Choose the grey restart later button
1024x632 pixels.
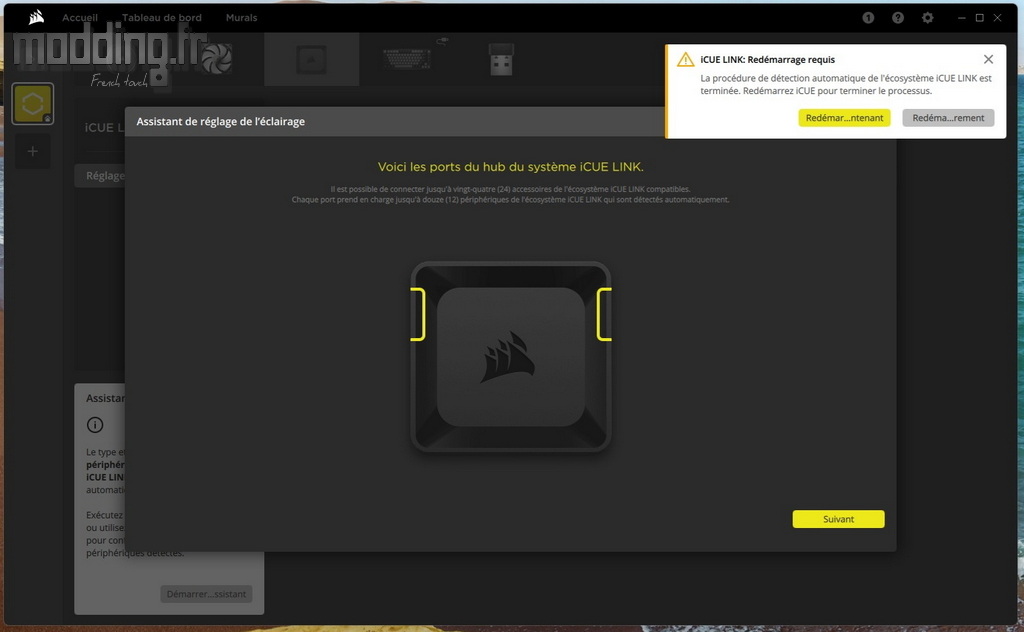pos(948,118)
